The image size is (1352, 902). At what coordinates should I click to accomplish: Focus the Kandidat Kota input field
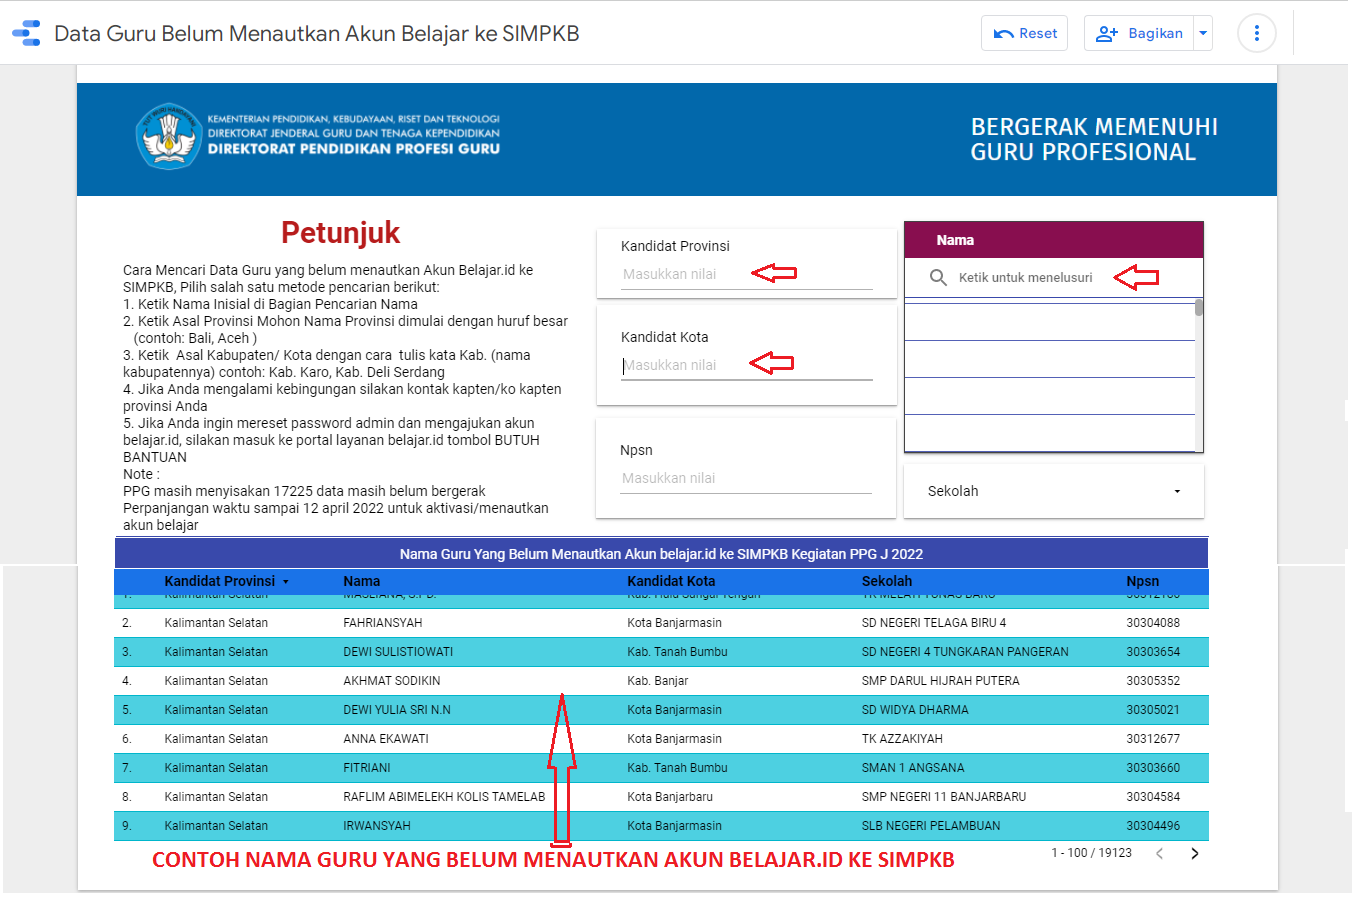click(746, 365)
